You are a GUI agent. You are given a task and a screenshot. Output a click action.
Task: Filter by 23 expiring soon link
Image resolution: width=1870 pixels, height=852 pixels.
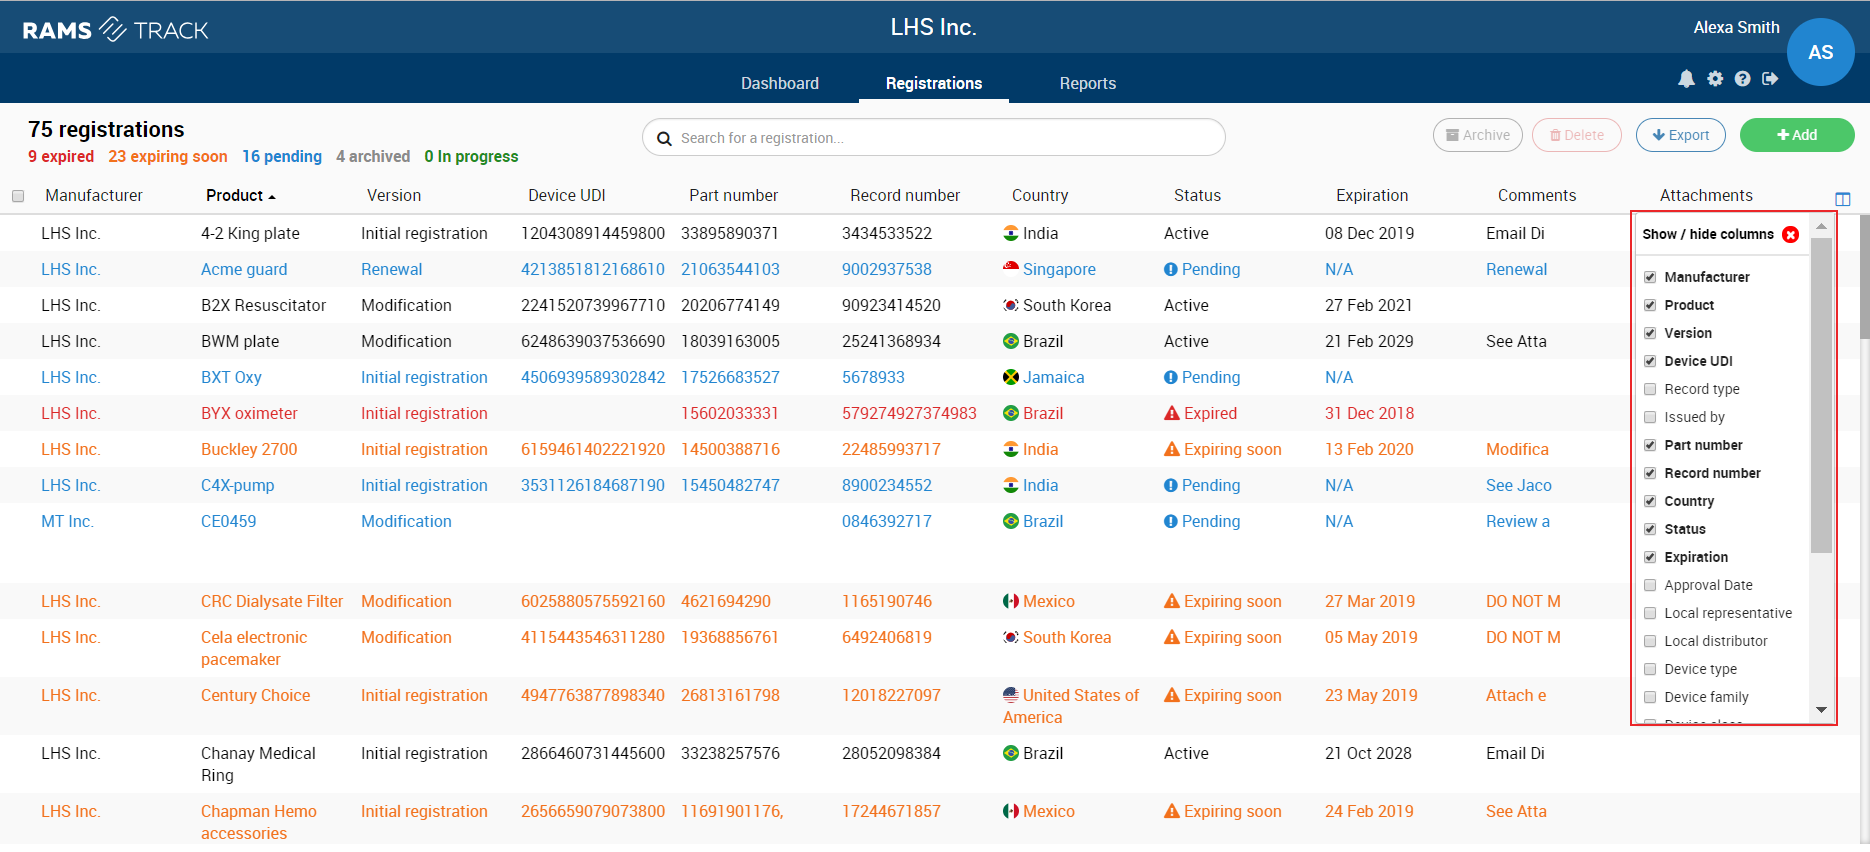[x=168, y=156]
